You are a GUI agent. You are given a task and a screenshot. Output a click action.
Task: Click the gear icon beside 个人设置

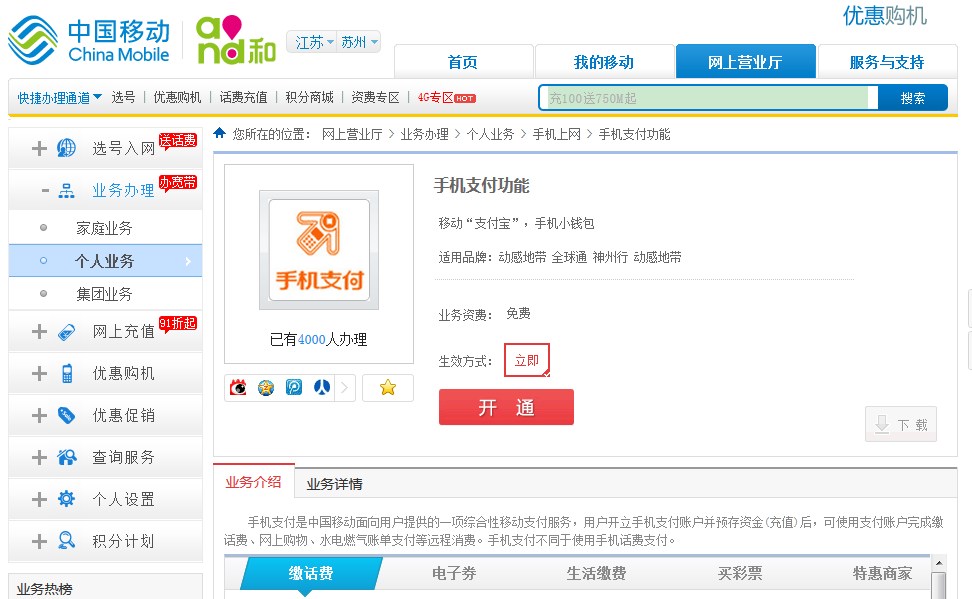[x=66, y=499]
